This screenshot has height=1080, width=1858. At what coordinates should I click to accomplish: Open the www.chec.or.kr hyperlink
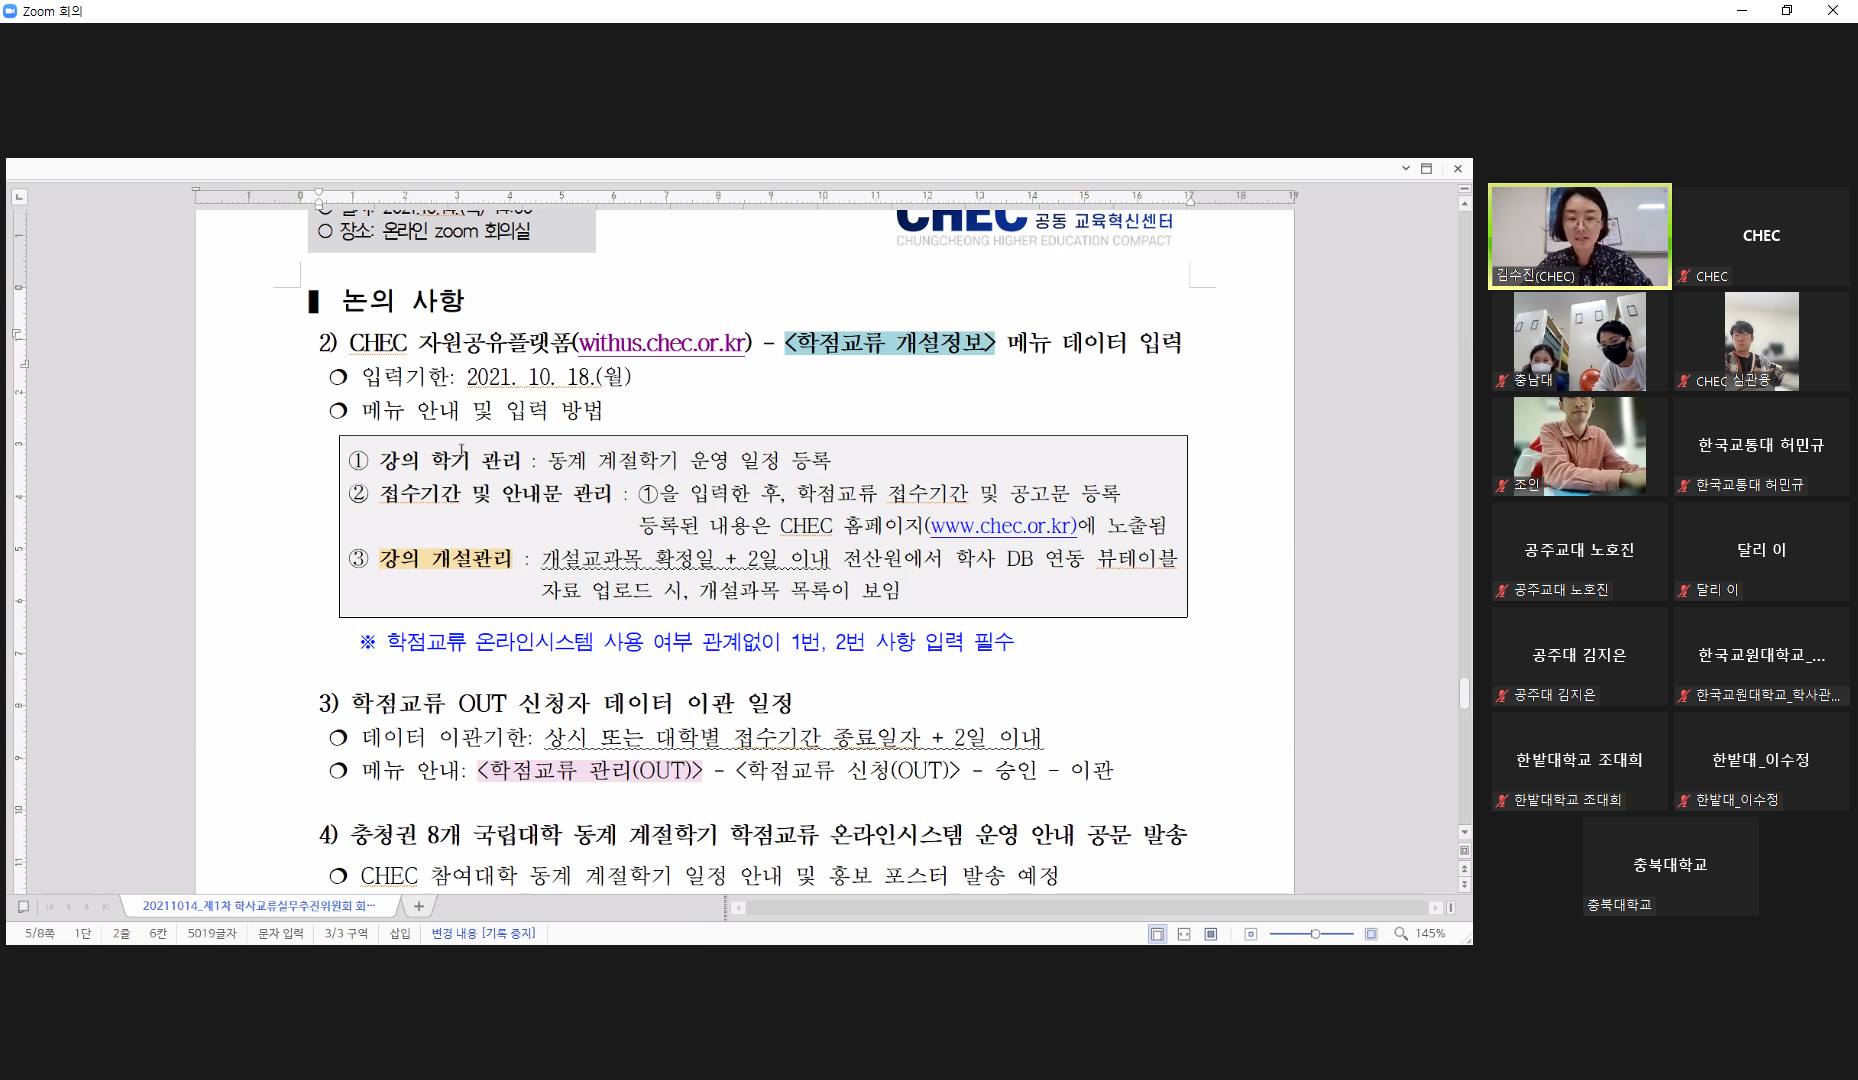pyautogui.click(x=1003, y=526)
